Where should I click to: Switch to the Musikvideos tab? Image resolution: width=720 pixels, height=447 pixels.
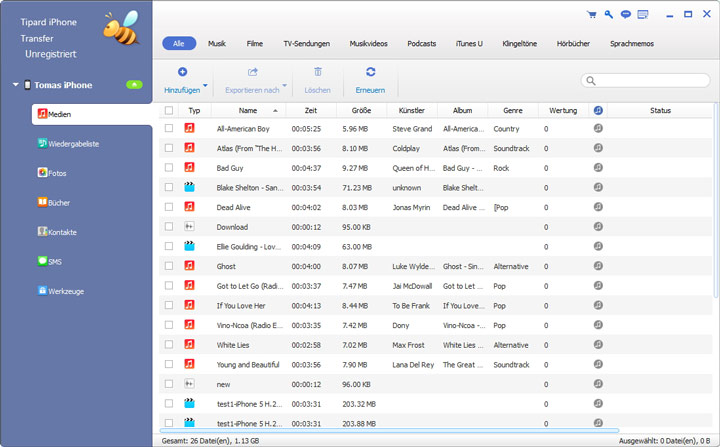369,44
